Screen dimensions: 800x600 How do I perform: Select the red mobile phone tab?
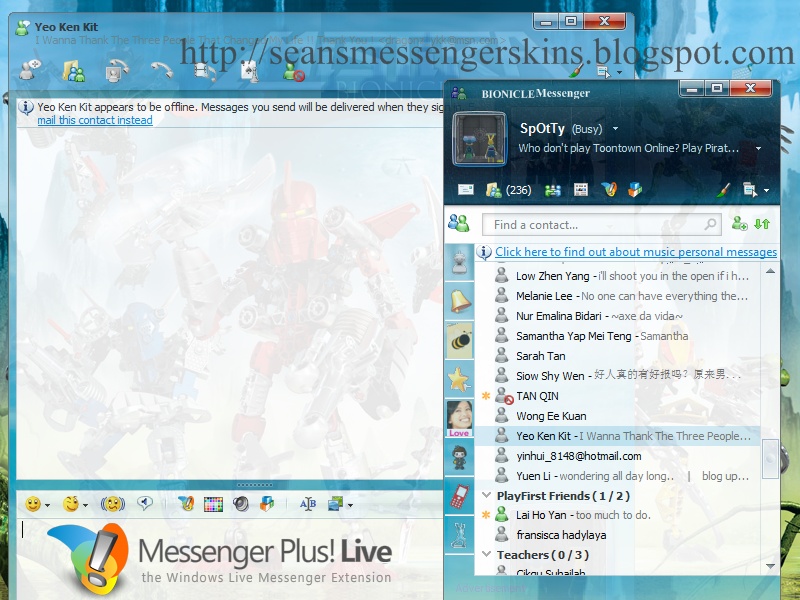tap(459, 497)
